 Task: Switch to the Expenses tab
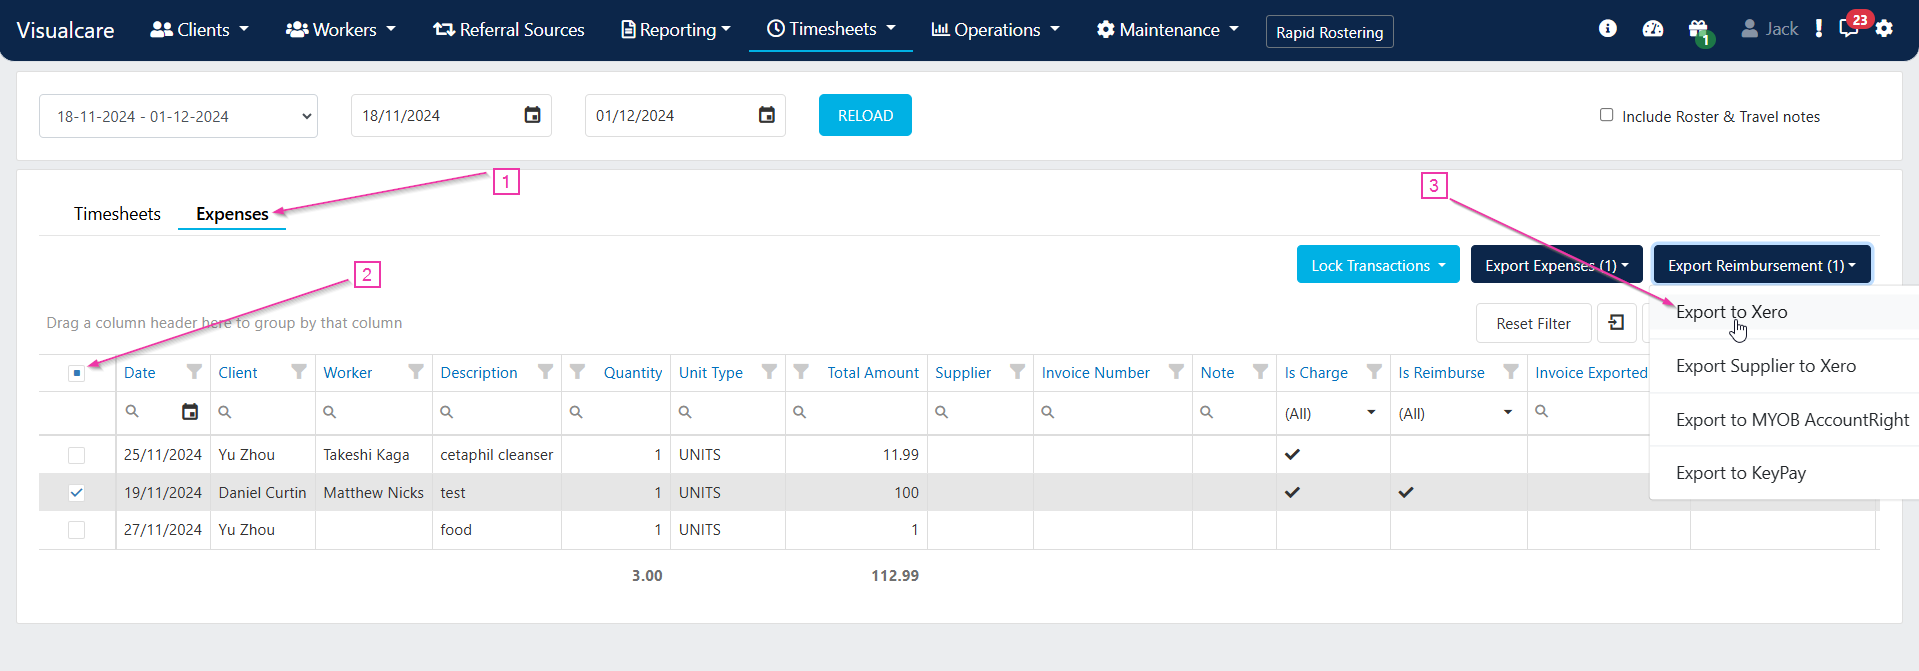click(x=232, y=214)
